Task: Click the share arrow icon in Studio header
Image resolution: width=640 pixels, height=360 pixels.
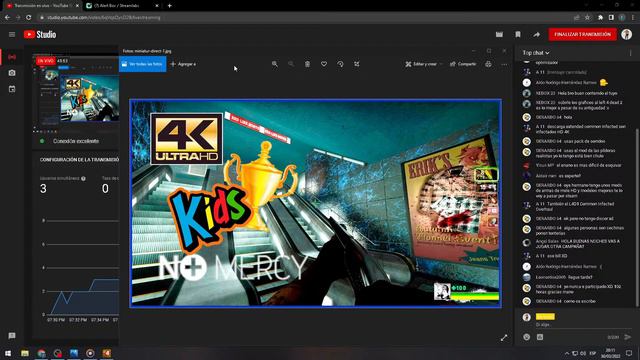Action: pos(536,35)
